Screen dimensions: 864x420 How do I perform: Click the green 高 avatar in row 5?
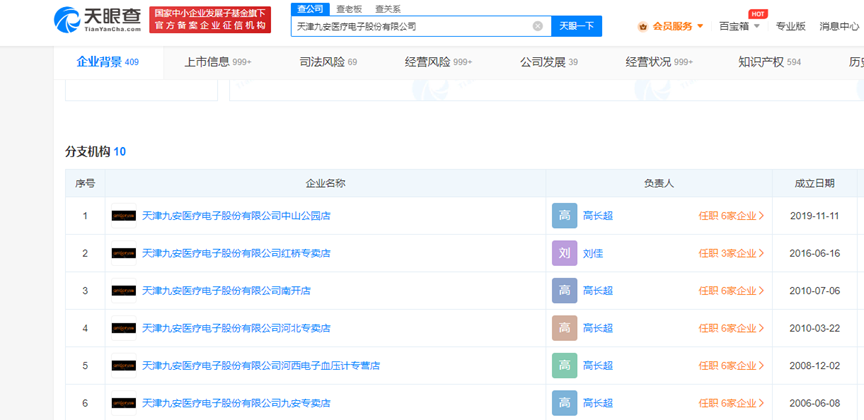click(x=565, y=366)
